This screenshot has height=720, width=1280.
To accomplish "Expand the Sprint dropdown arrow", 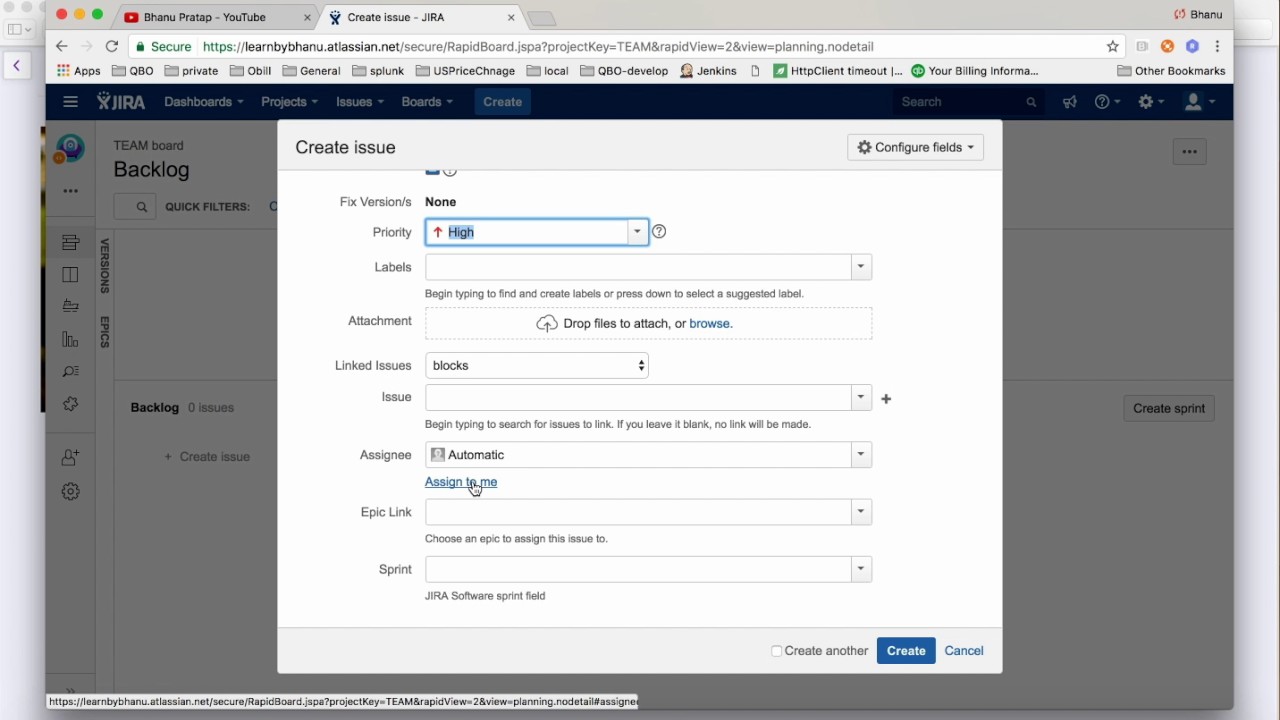I will [x=860, y=569].
